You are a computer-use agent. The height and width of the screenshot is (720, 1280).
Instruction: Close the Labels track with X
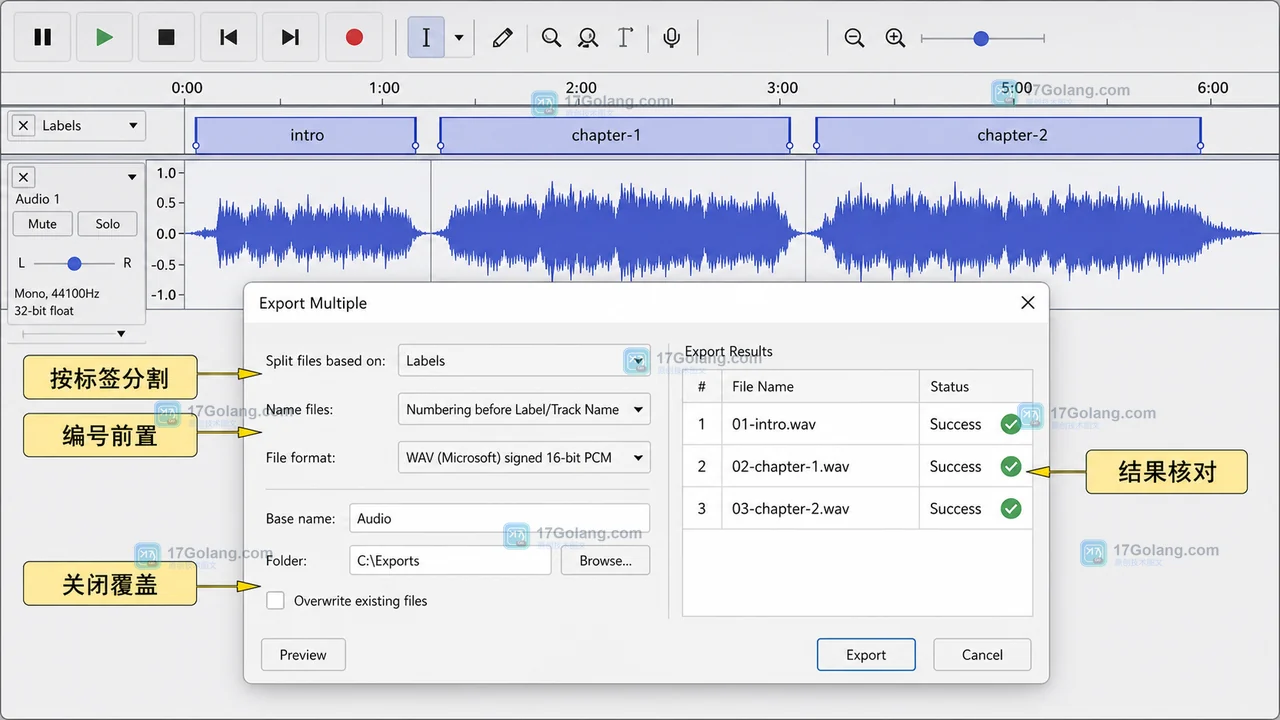(23, 126)
